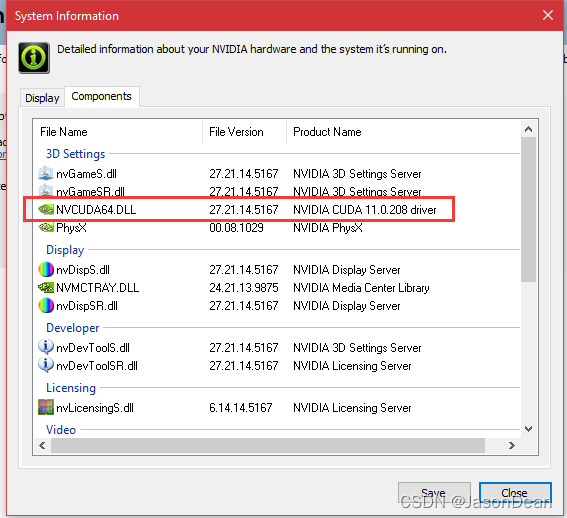Click the vertical scrollbar down arrow
567x518 pixels.
[528, 429]
